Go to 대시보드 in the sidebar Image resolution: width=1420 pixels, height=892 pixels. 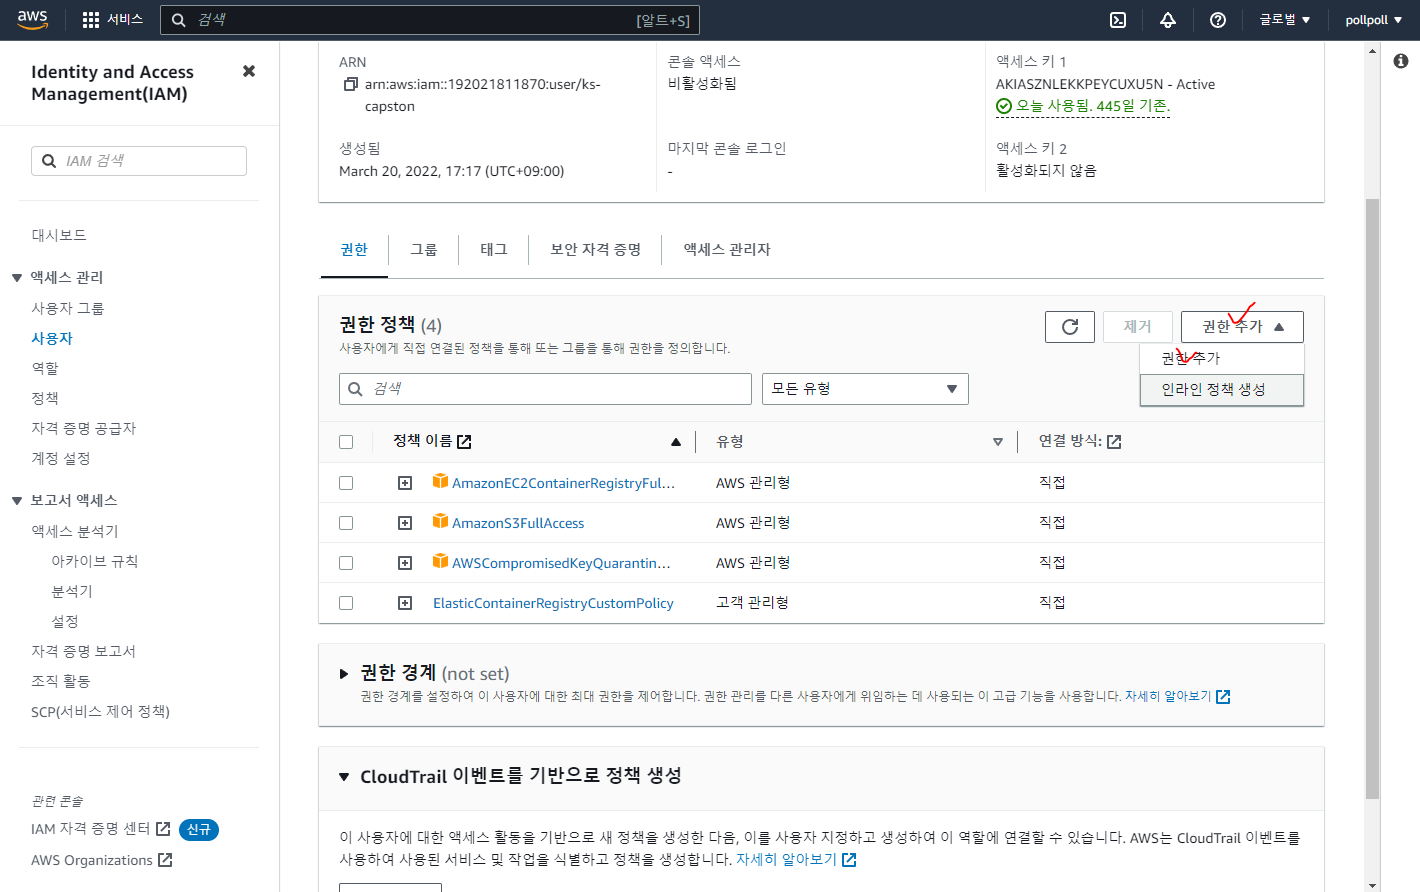click(x=59, y=235)
